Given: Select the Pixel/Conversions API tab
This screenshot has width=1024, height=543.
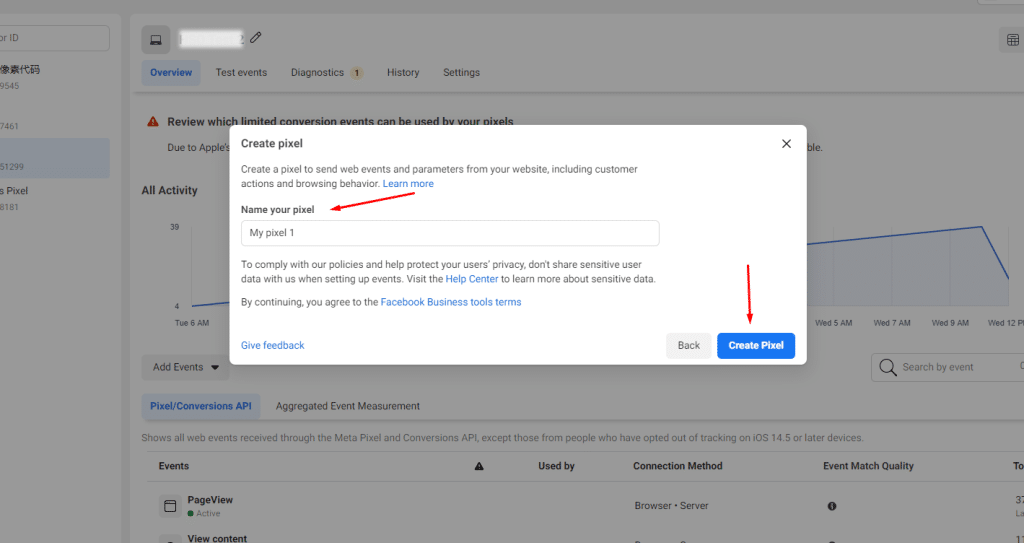Looking at the screenshot, I should 200,406.
